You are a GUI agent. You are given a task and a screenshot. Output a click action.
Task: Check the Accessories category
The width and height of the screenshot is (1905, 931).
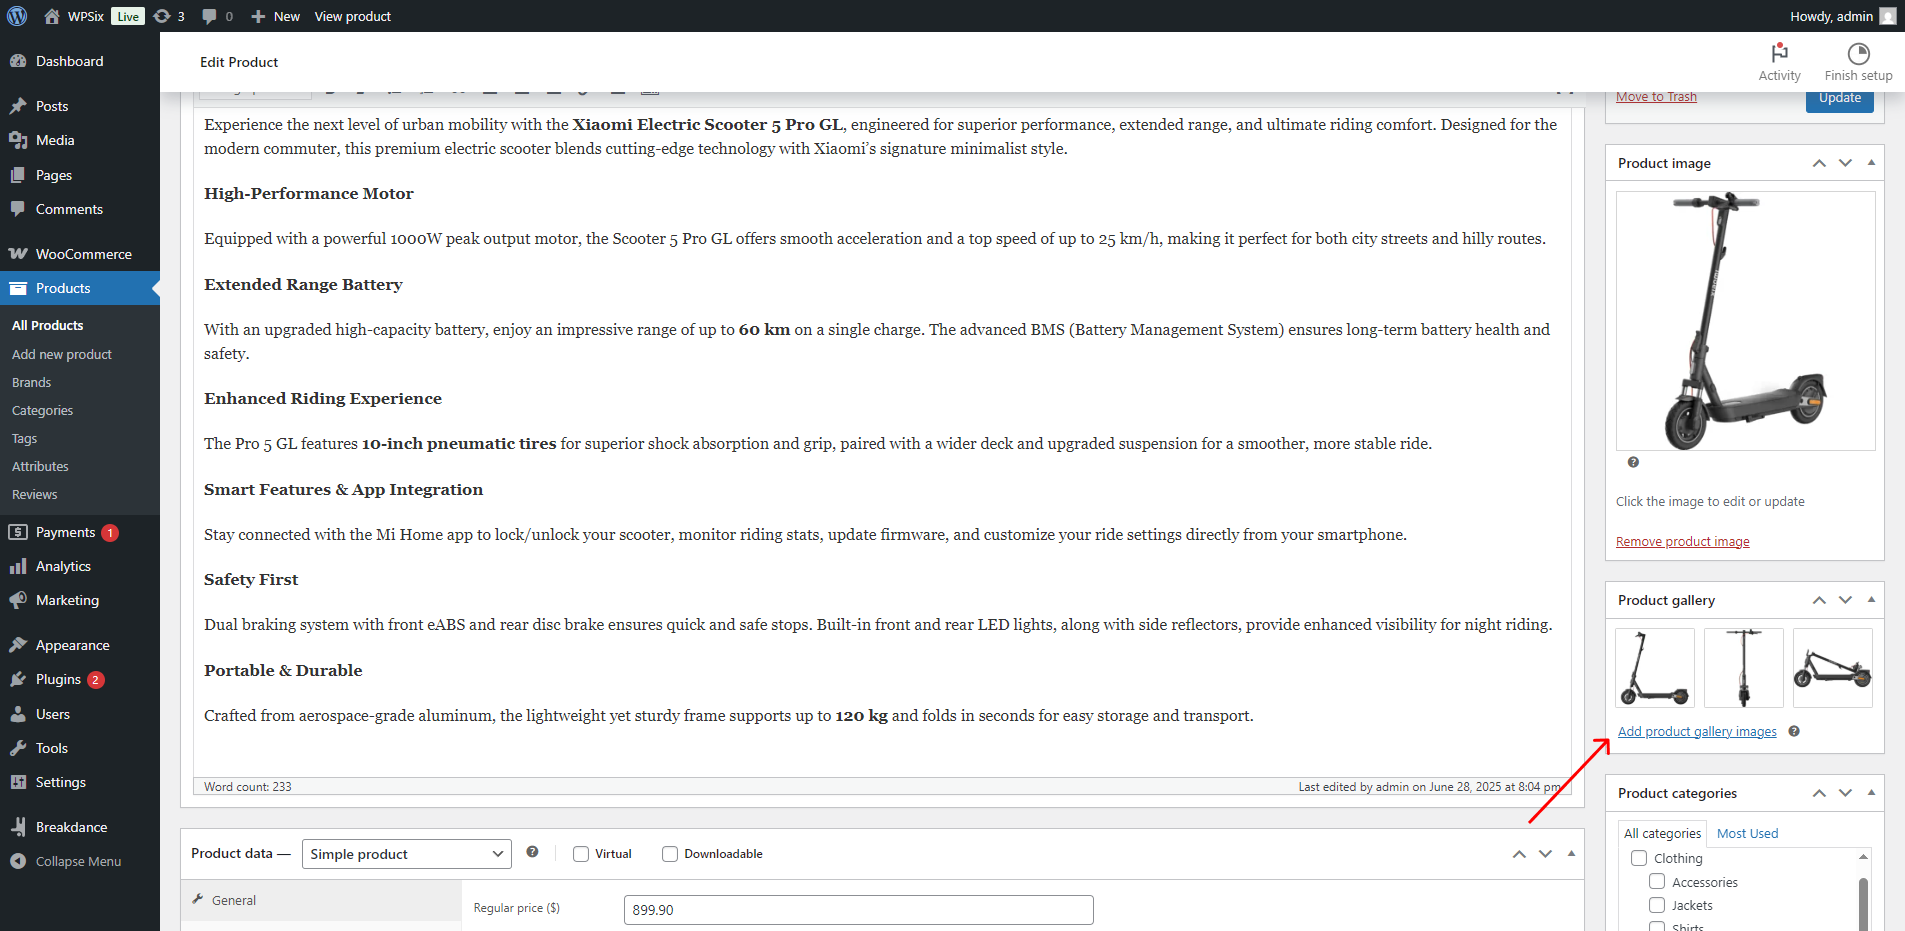(1657, 882)
